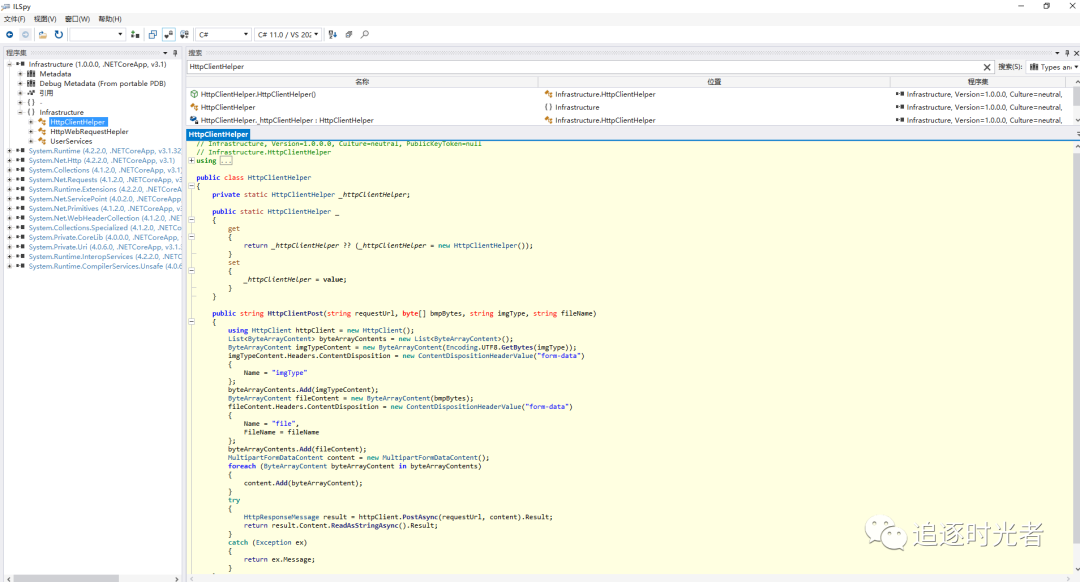Clear search text with the X icon
This screenshot has width=1080, height=582.
(x=987, y=67)
